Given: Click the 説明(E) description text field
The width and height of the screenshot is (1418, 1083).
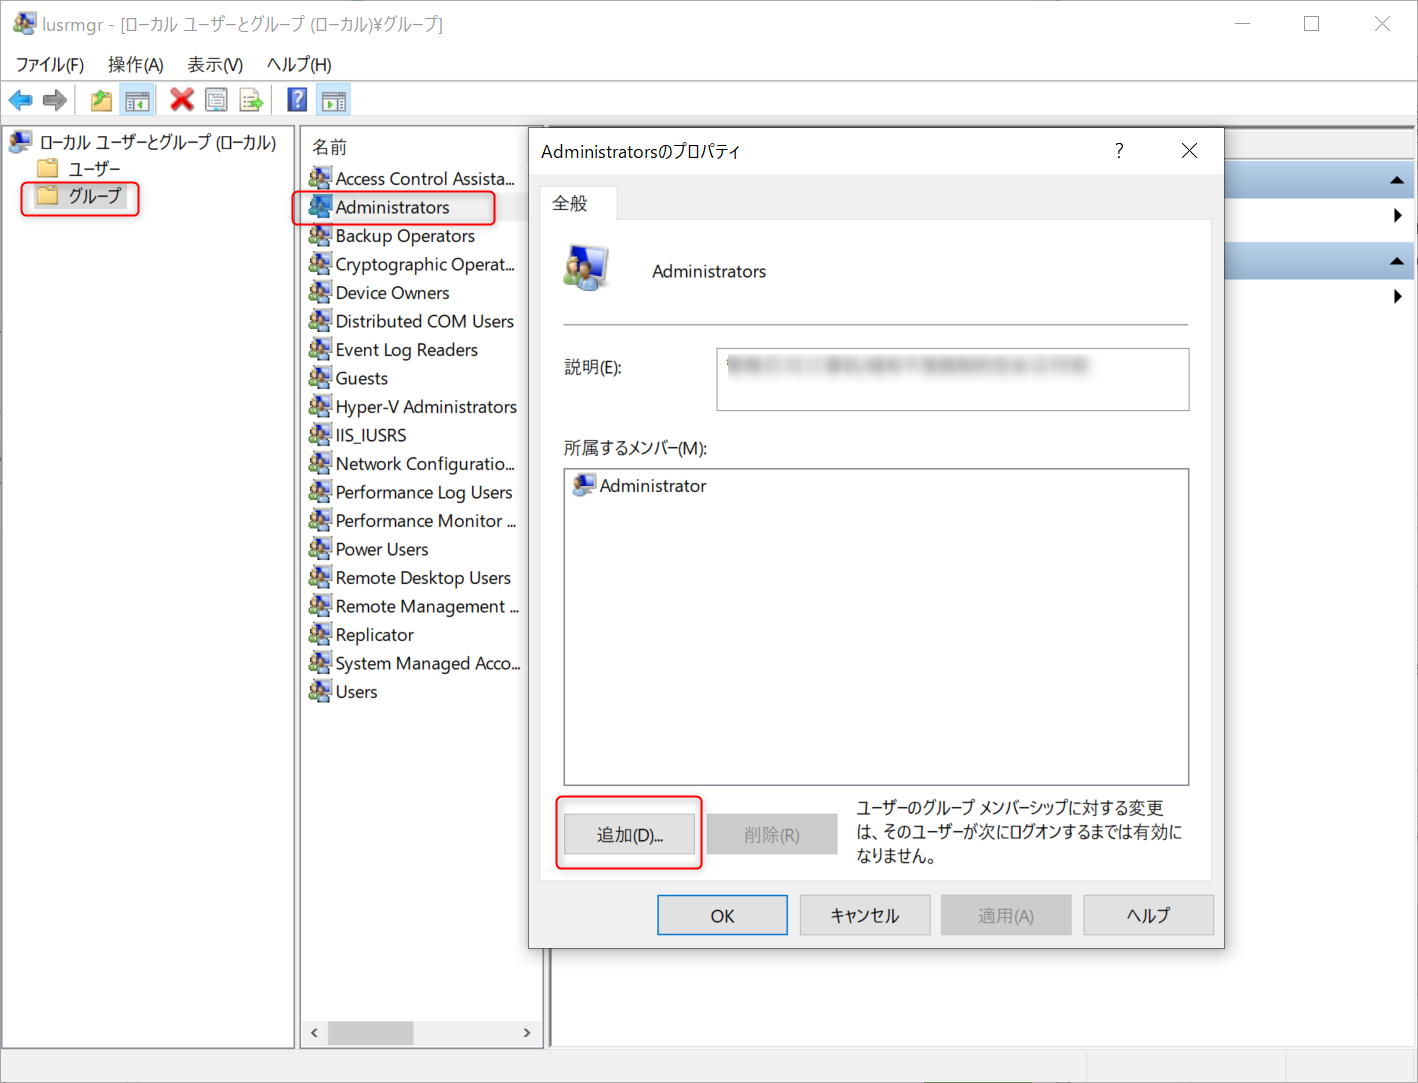Looking at the screenshot, I should [952, 380].
